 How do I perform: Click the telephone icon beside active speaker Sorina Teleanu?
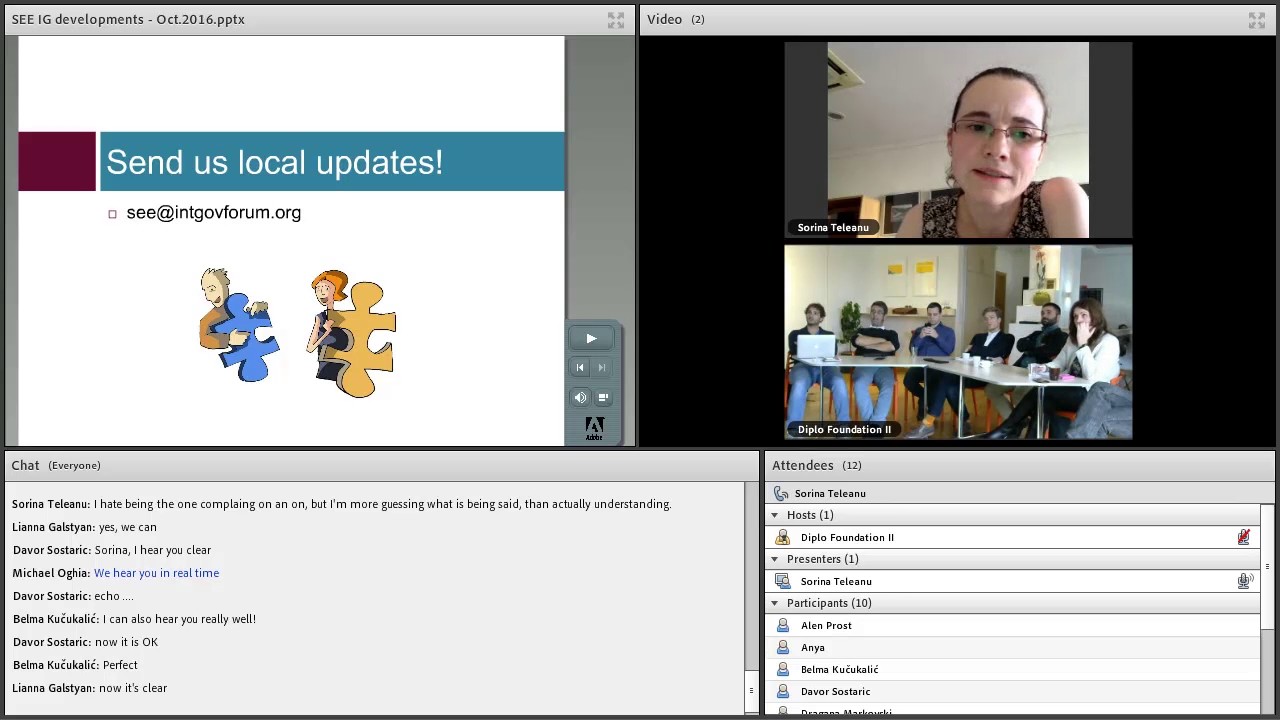[781, 493]
